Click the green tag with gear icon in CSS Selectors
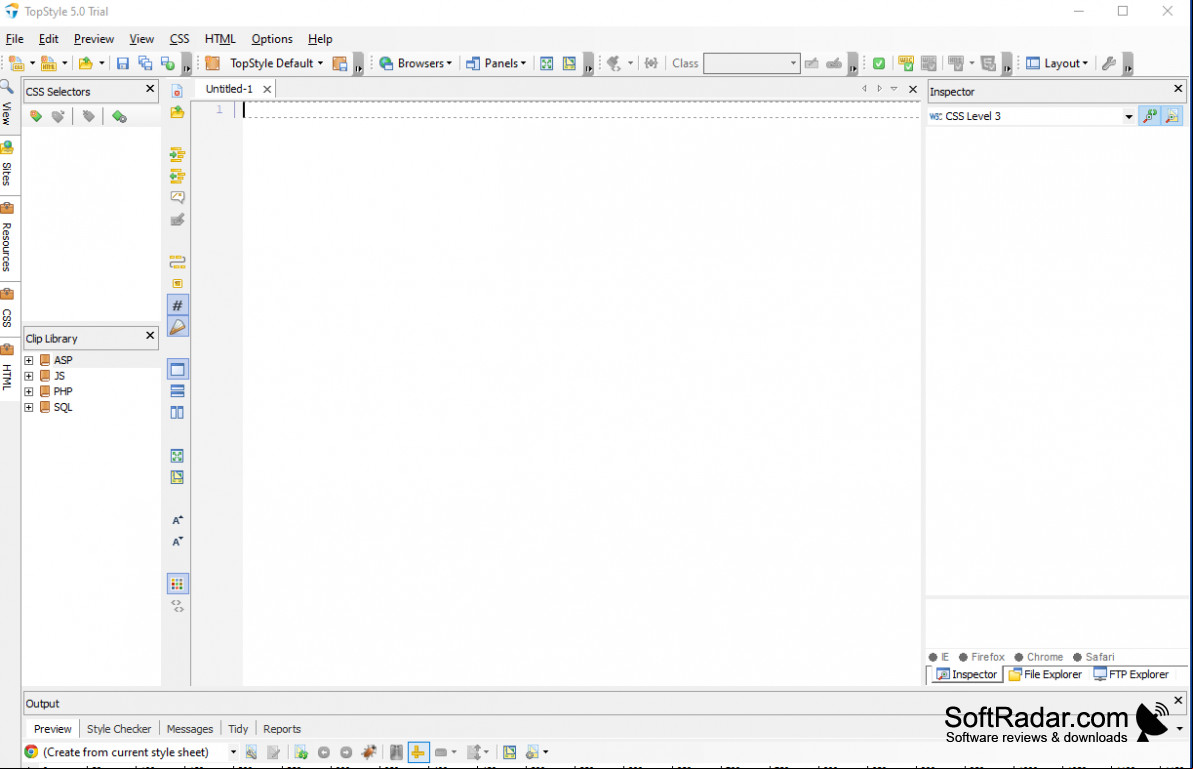1193x769 pixels. coord(119,116)
